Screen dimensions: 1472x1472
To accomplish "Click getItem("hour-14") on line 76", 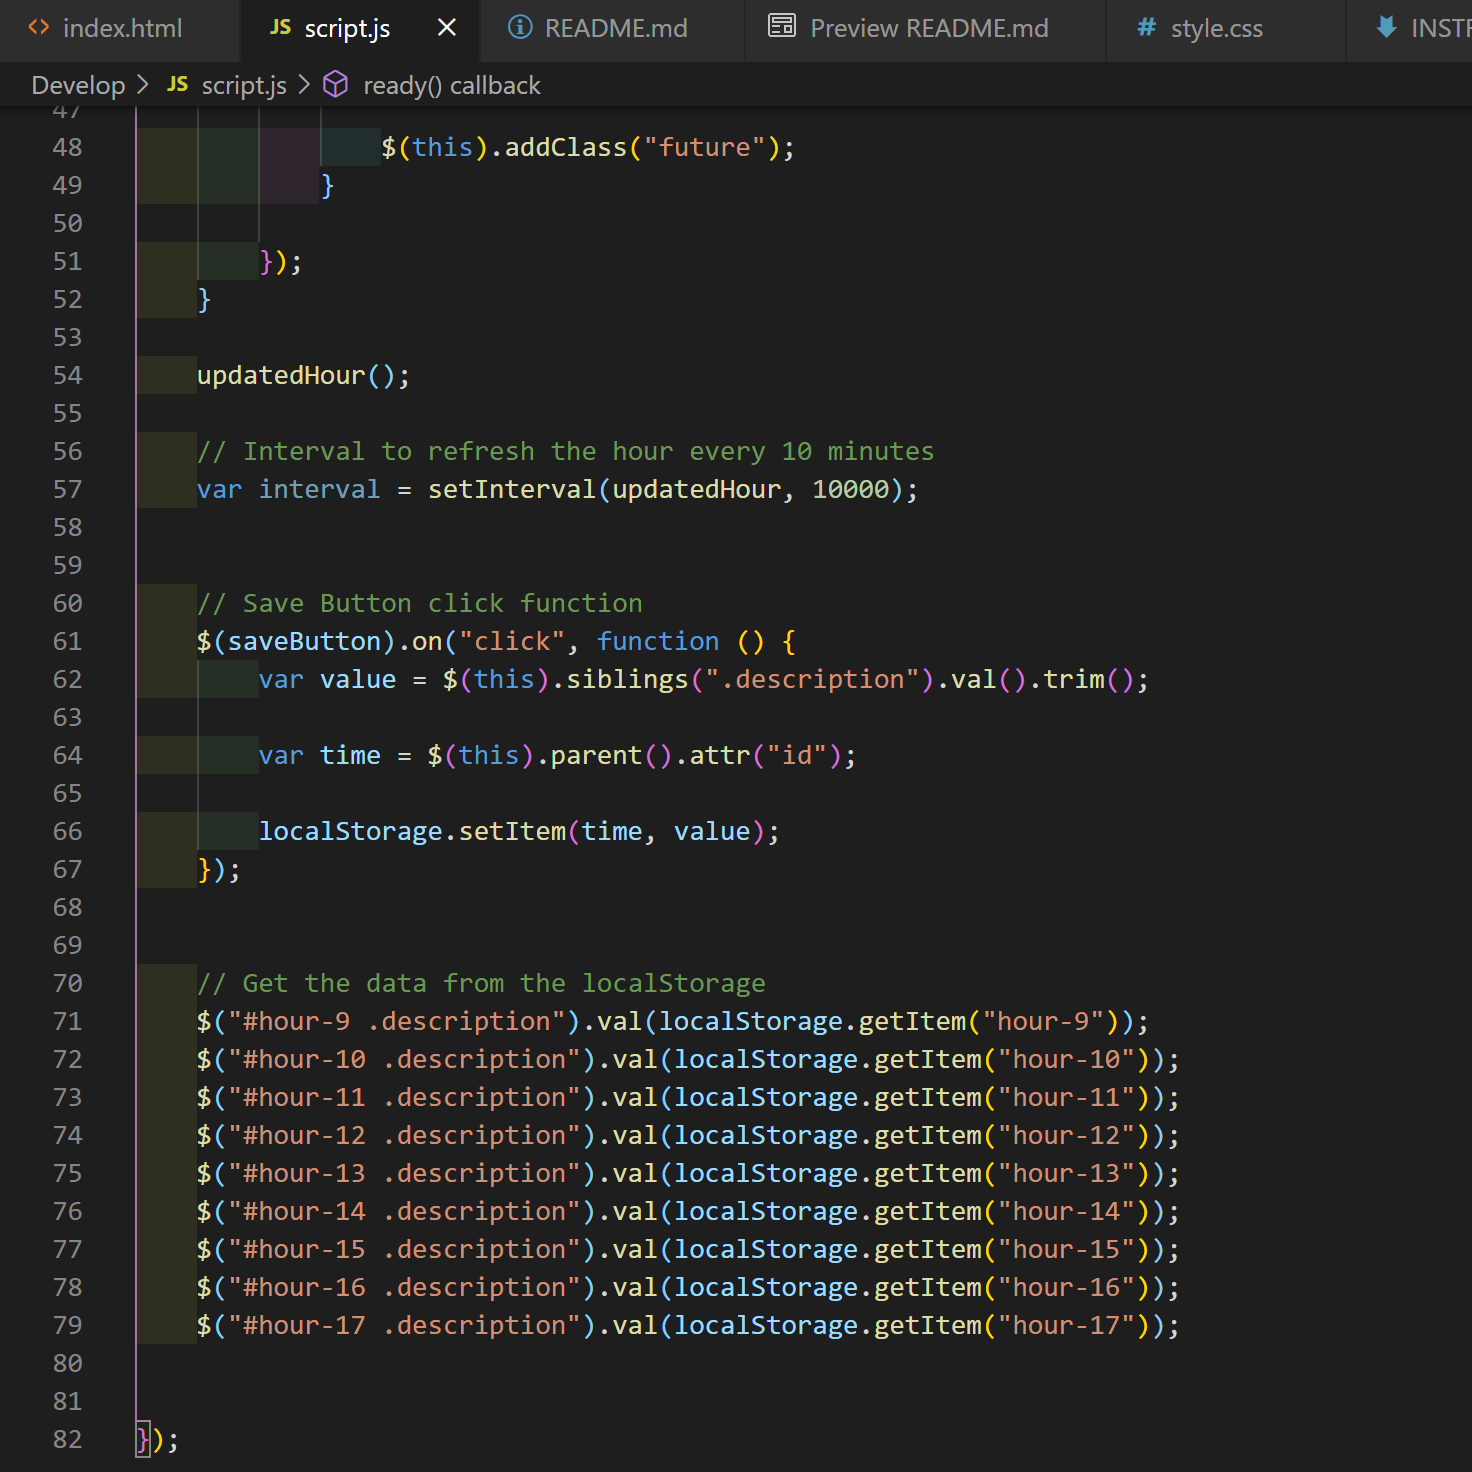I will [1012, 1211].
